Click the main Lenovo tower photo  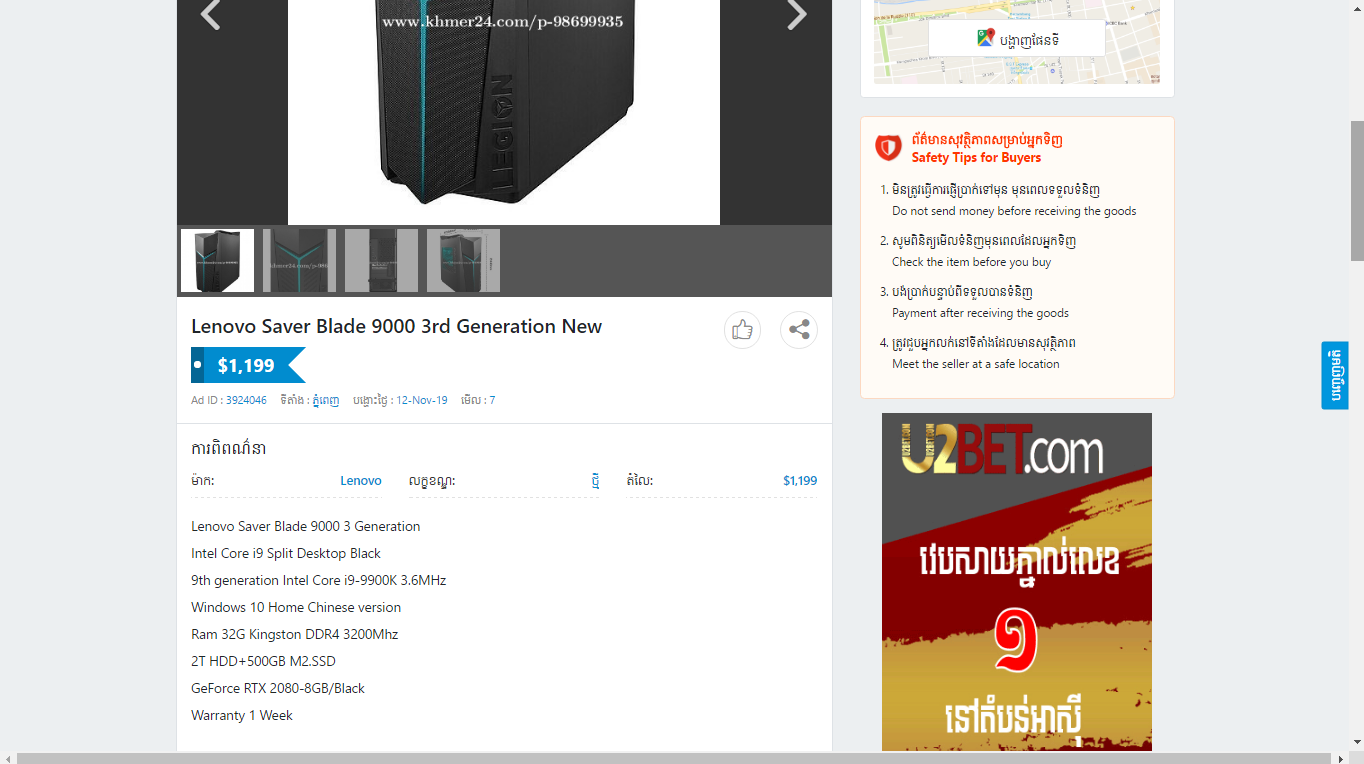pos(504,112)
